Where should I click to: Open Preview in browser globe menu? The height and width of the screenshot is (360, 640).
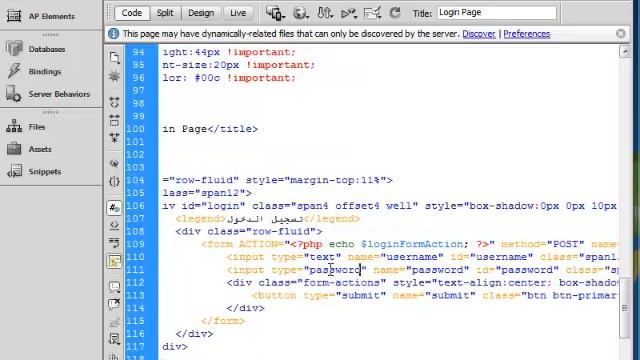coord(300,13)
